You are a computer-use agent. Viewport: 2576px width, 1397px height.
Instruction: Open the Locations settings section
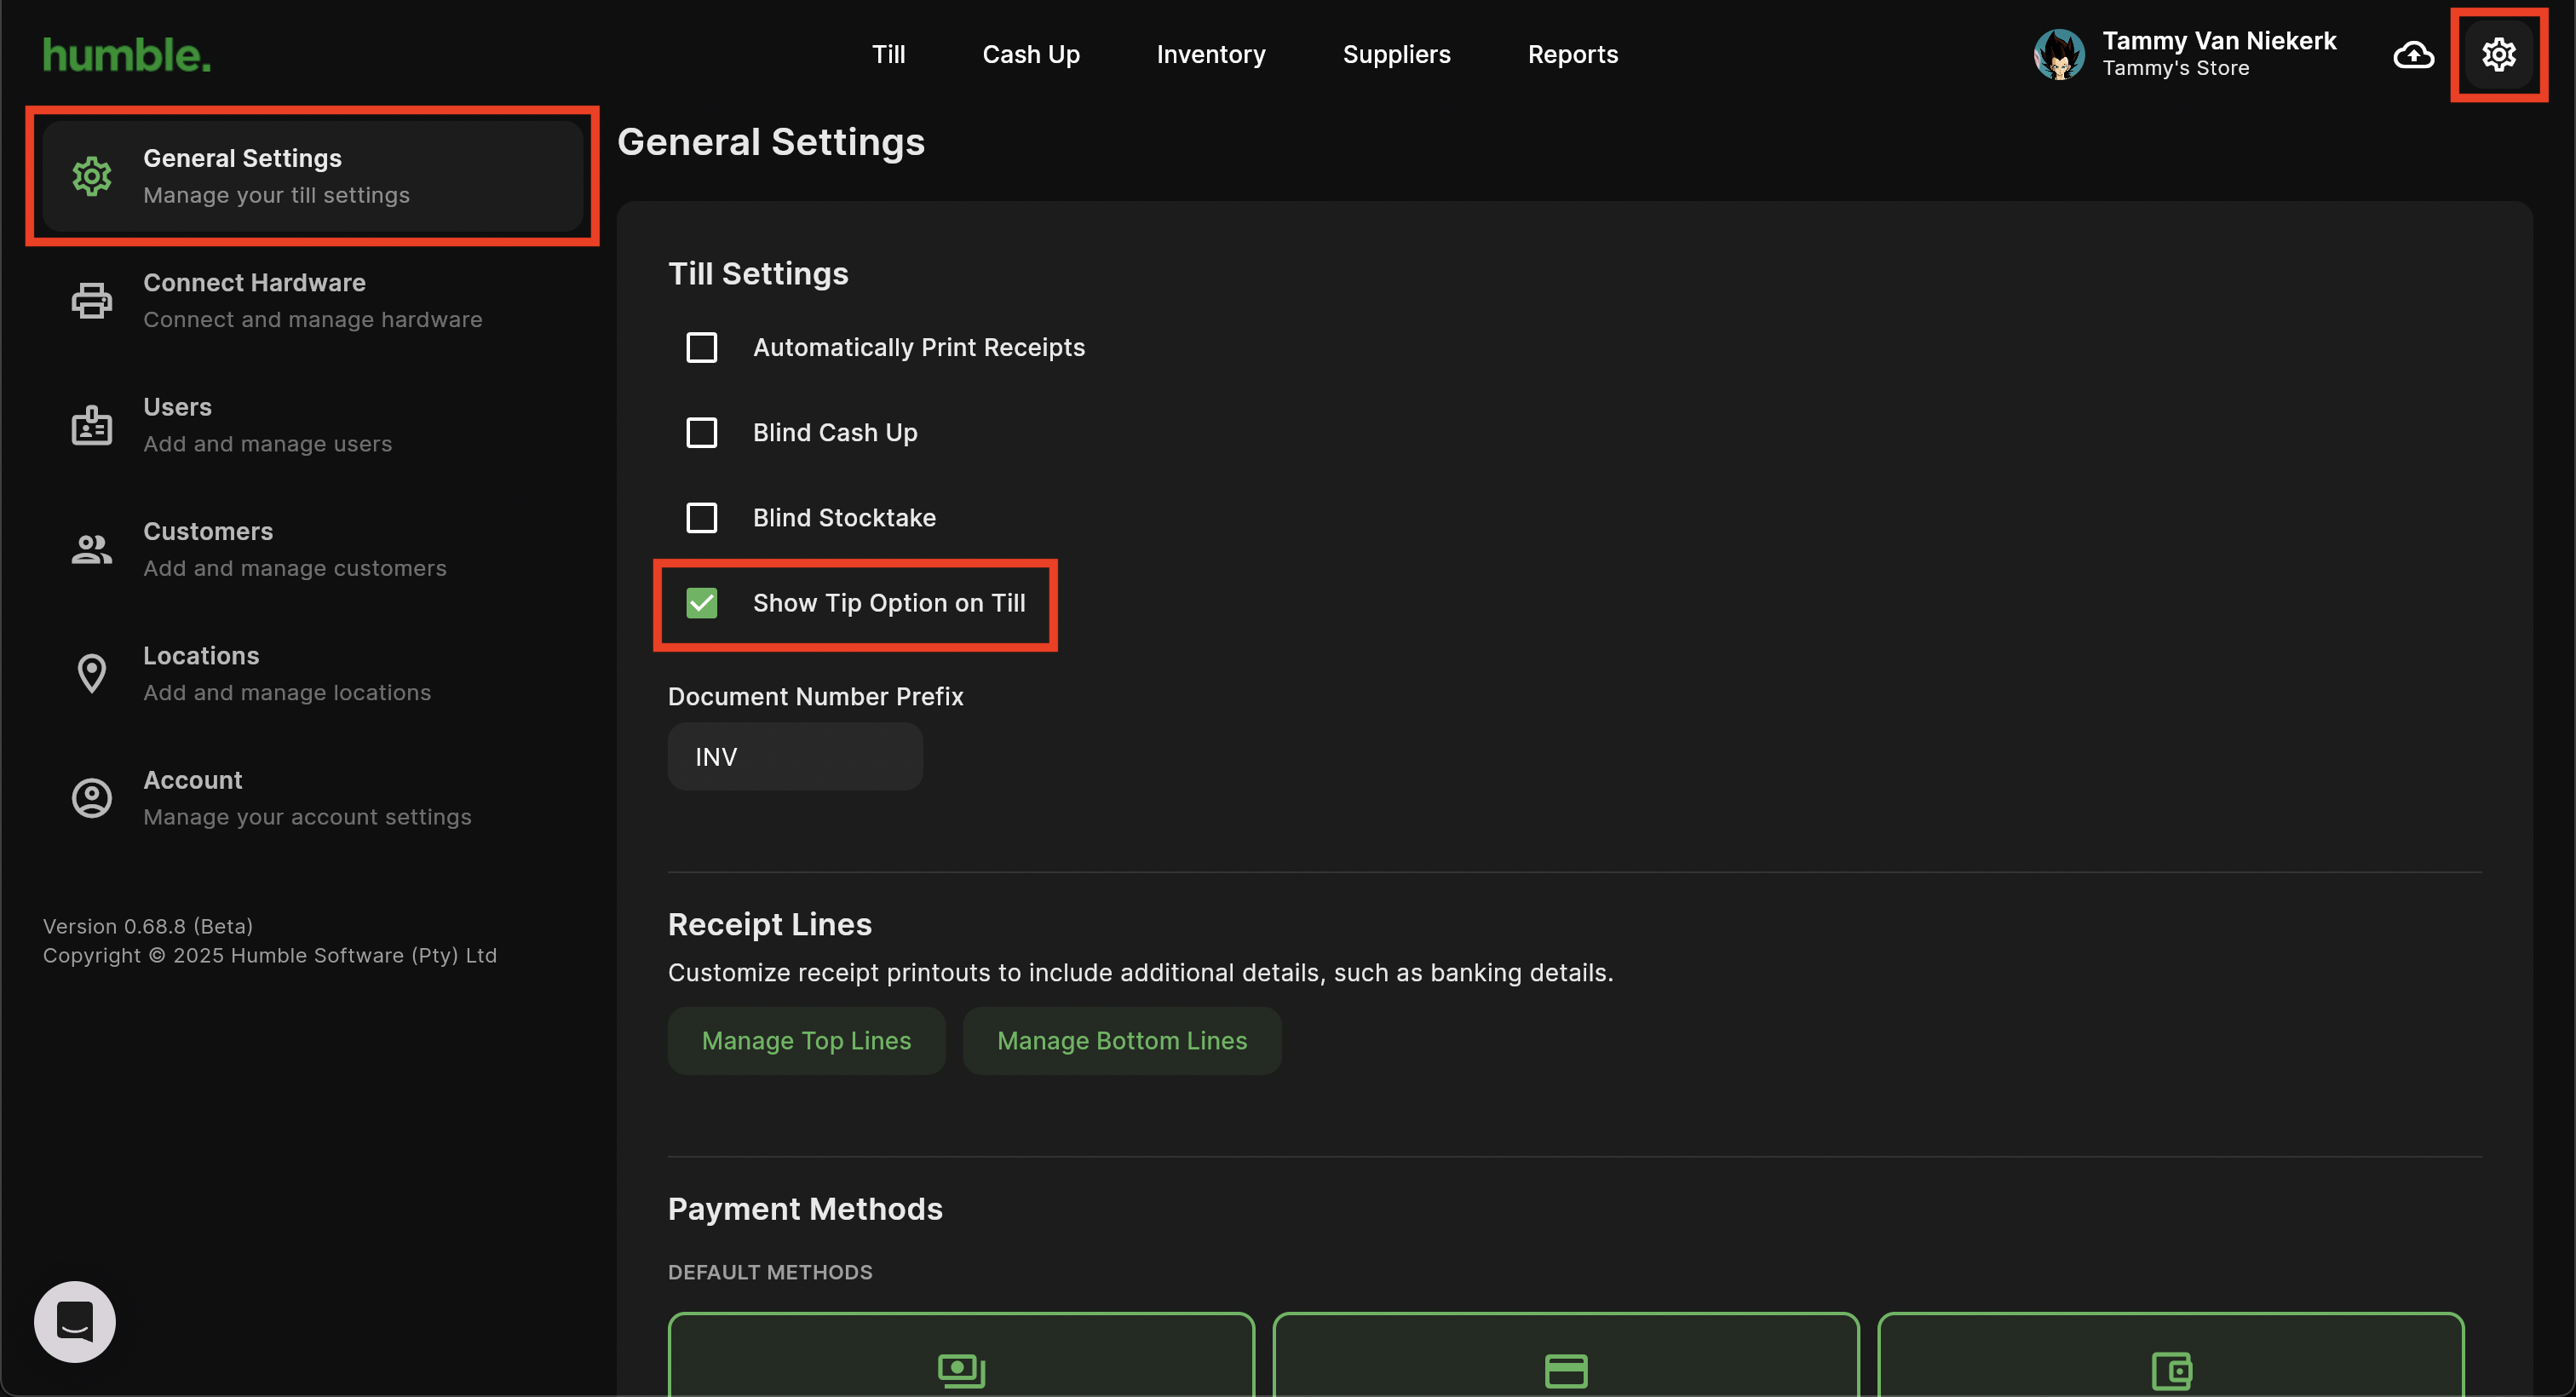312,673
